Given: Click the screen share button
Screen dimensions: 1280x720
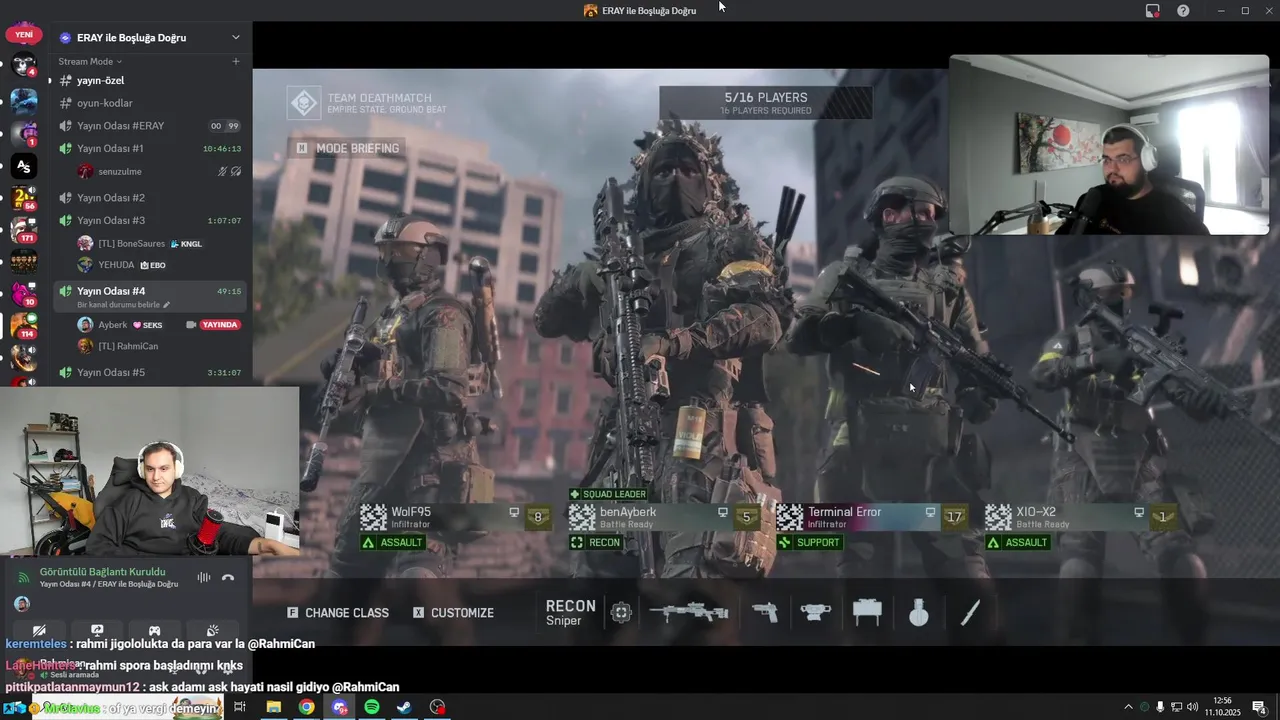Looking at the screenshot, I should coord(97,631).
